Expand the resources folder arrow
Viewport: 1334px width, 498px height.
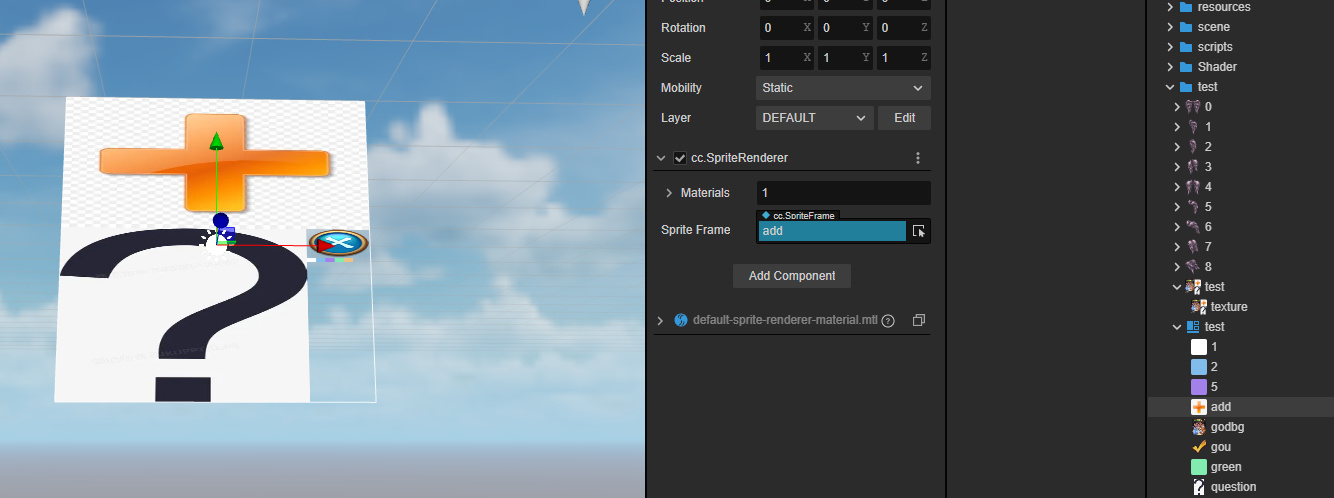click(1170, 7)
